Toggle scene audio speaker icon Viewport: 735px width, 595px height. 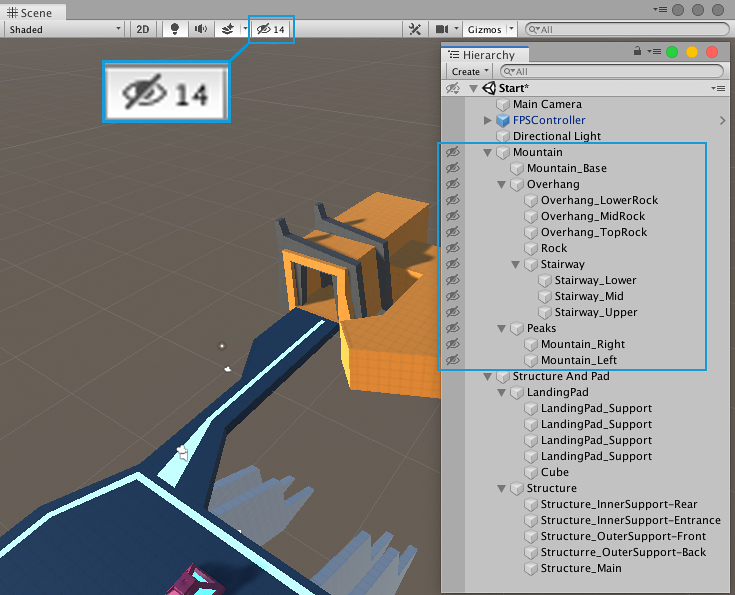point(201,30)
